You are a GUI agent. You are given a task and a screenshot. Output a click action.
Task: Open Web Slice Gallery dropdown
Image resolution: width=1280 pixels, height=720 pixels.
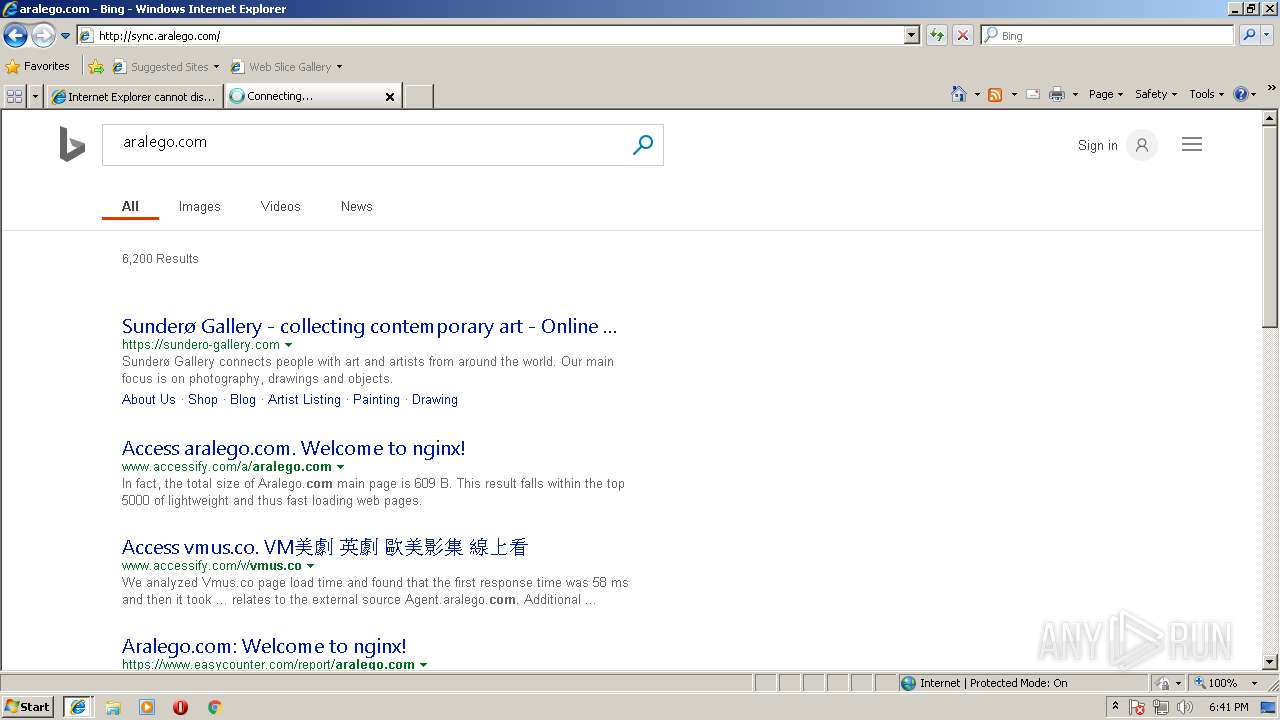click(286, 67)
